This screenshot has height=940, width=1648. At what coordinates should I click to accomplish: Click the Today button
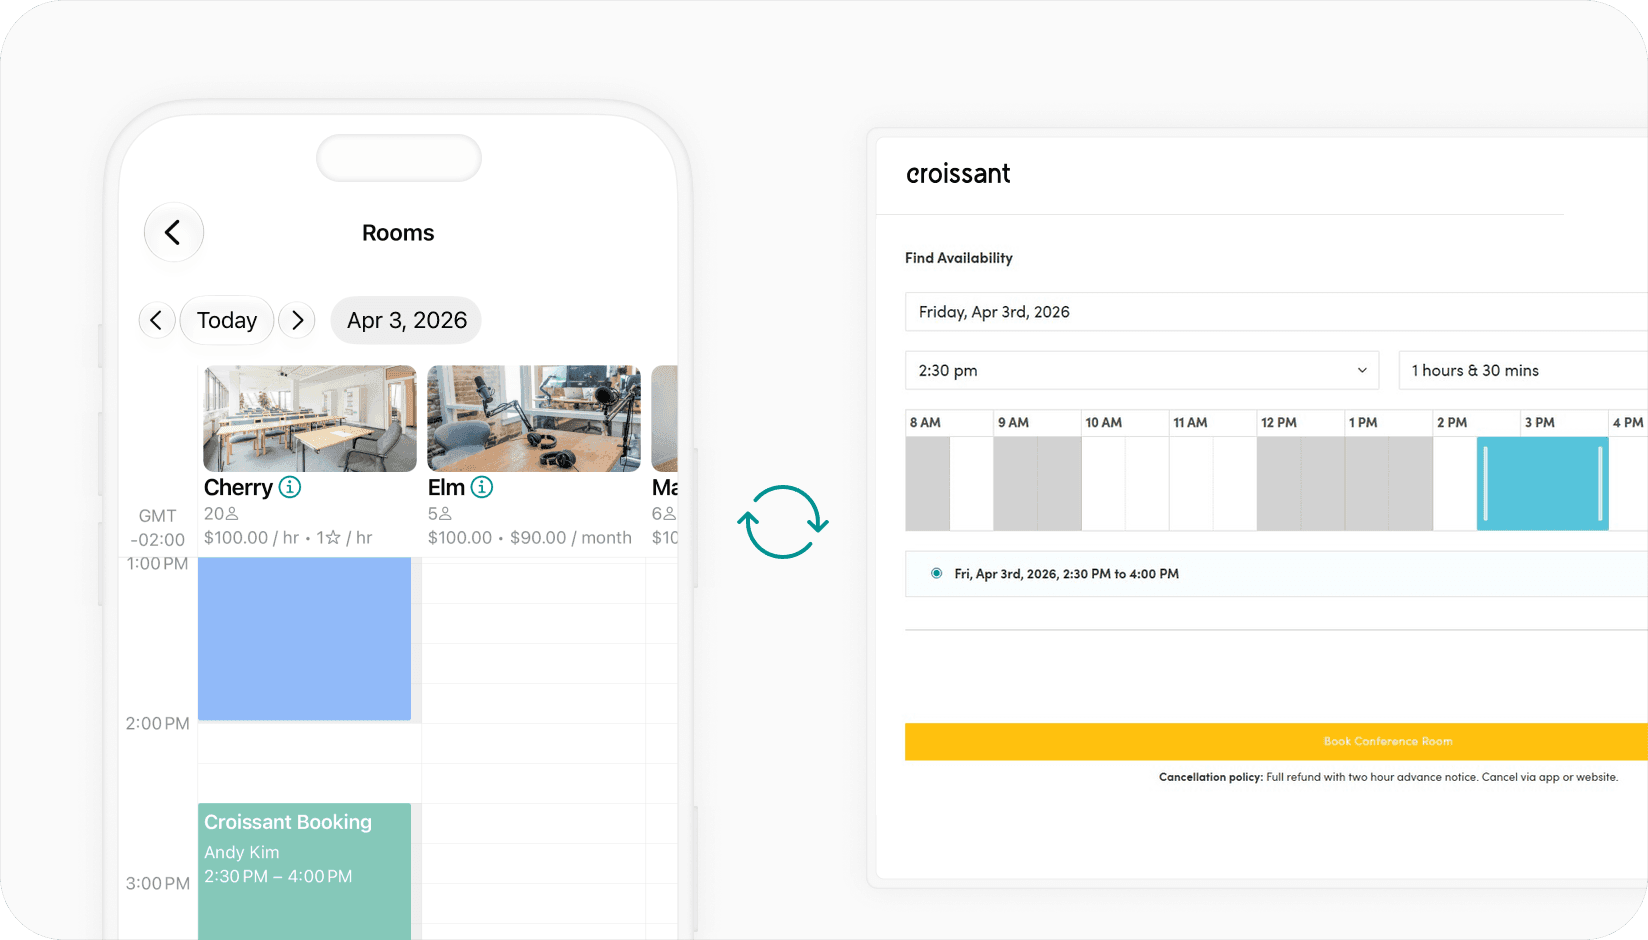[x=227, y=320]
